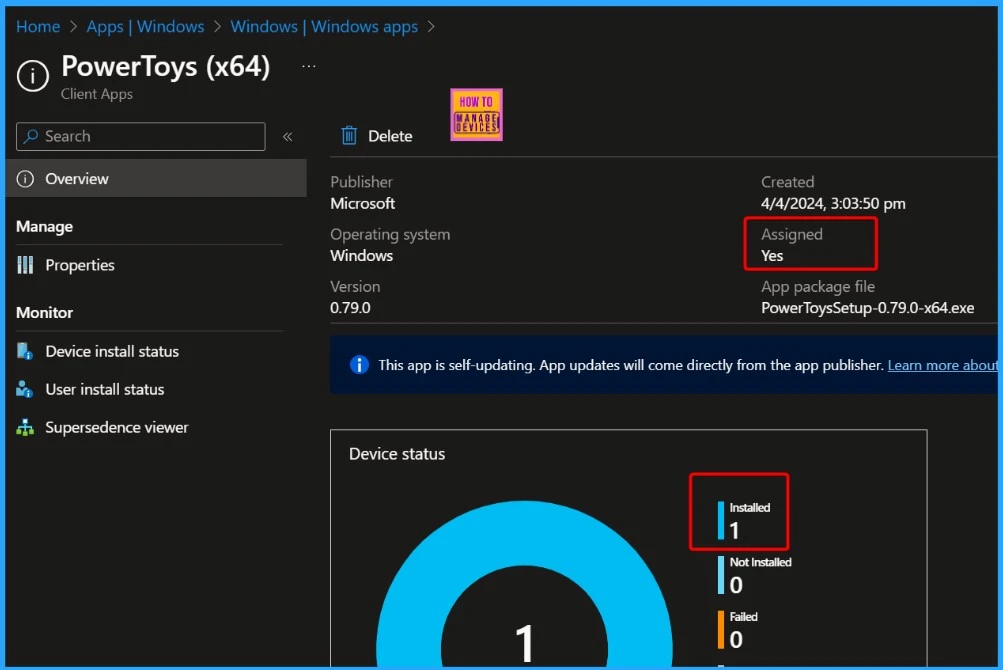Select PowerToysSetup-0.79.0-x64.exe file name

tap(867, 308)
